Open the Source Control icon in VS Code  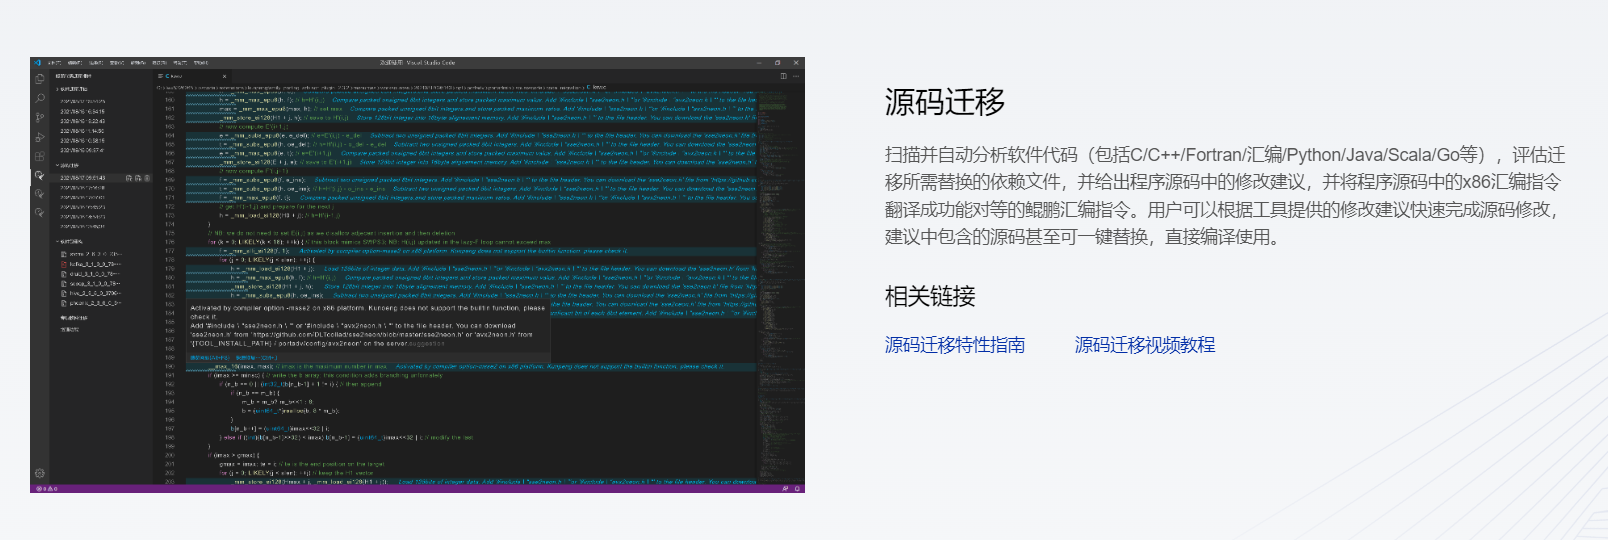pos(39,118)
